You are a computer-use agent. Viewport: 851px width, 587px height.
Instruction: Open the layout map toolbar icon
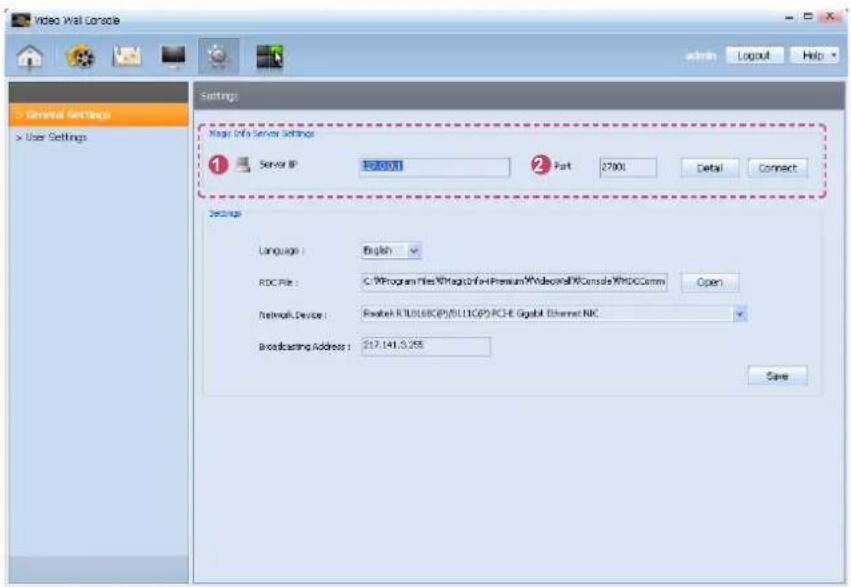[x=126, y=56]
